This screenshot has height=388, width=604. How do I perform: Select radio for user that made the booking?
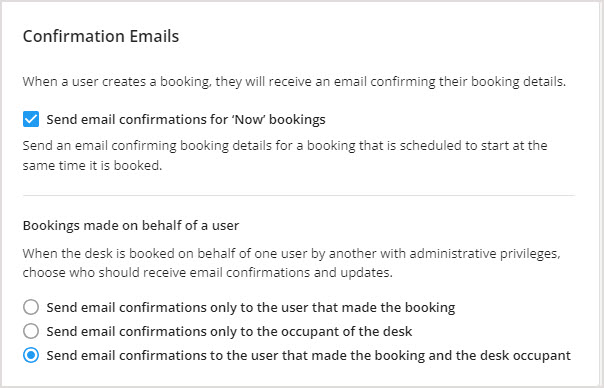click(31, 307)
